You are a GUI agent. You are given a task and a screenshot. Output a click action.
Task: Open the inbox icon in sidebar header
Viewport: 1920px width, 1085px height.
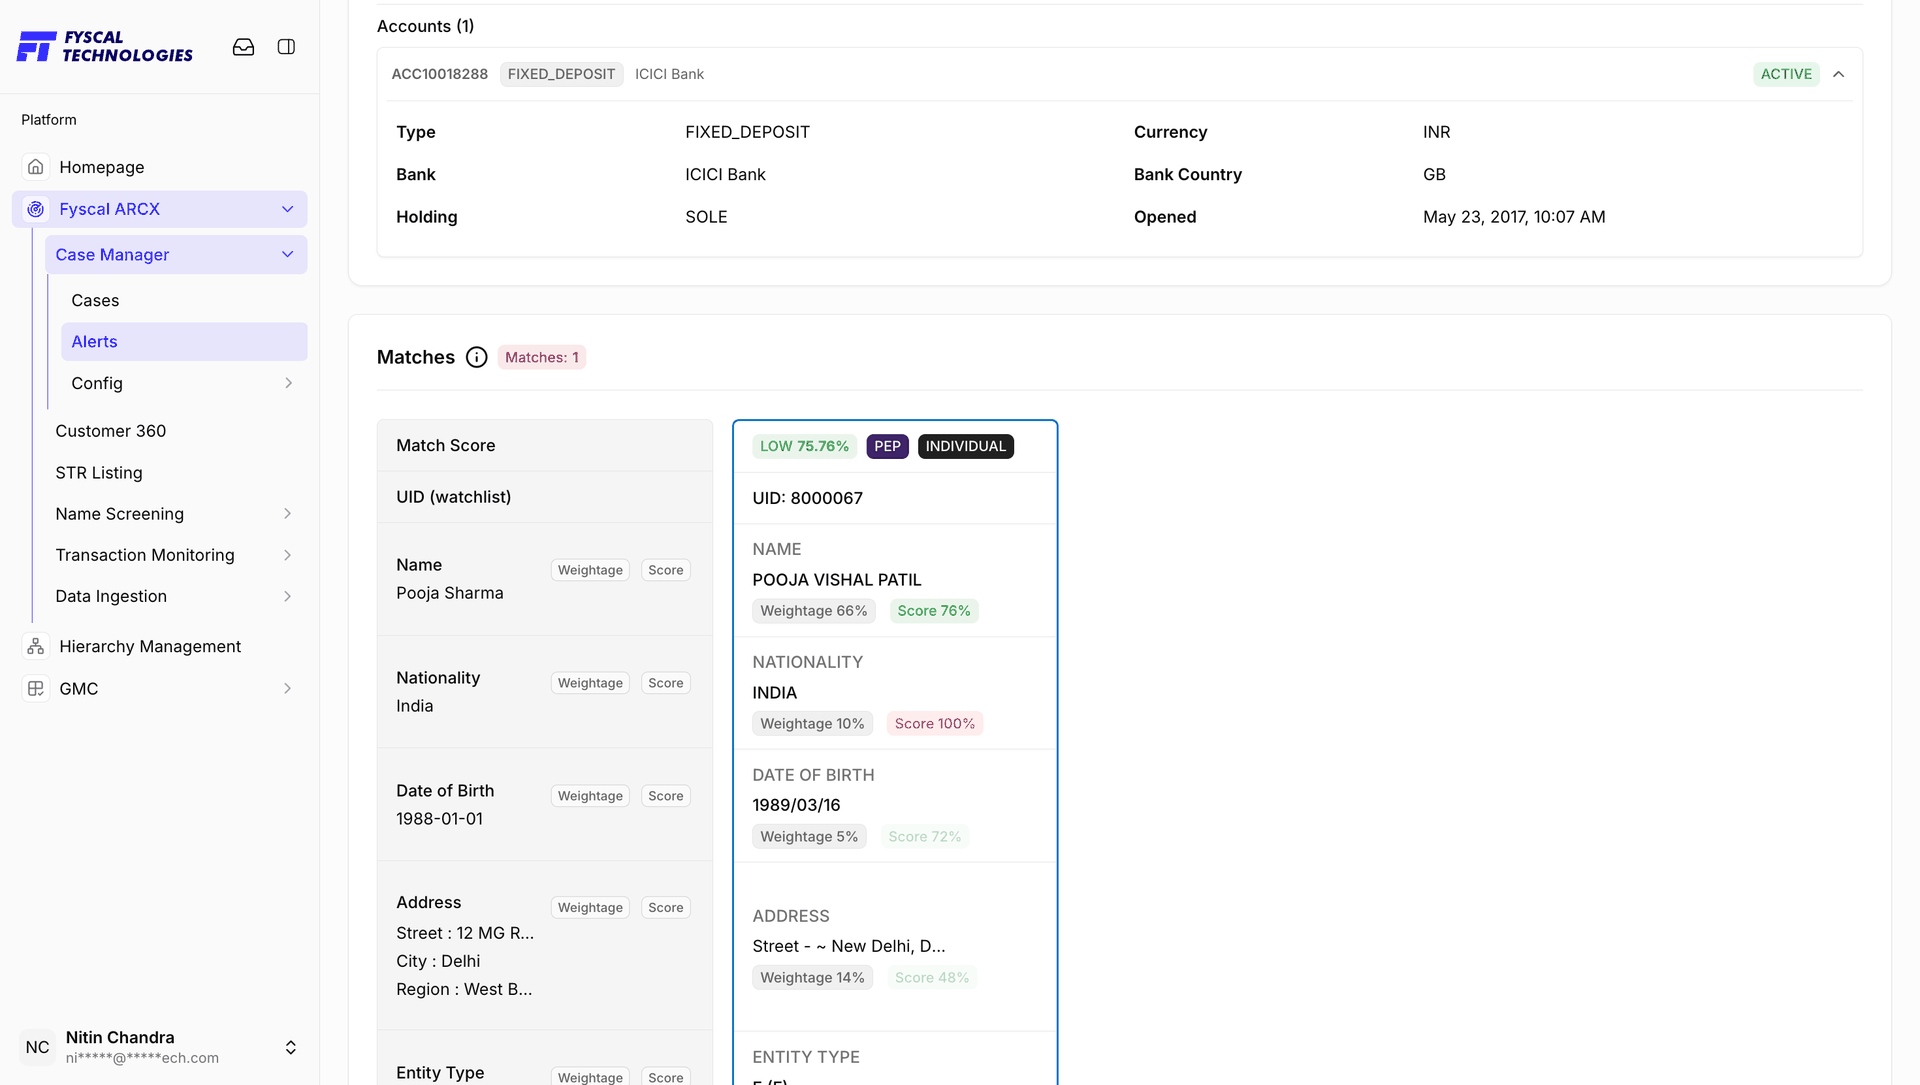[x=243, y=47]
